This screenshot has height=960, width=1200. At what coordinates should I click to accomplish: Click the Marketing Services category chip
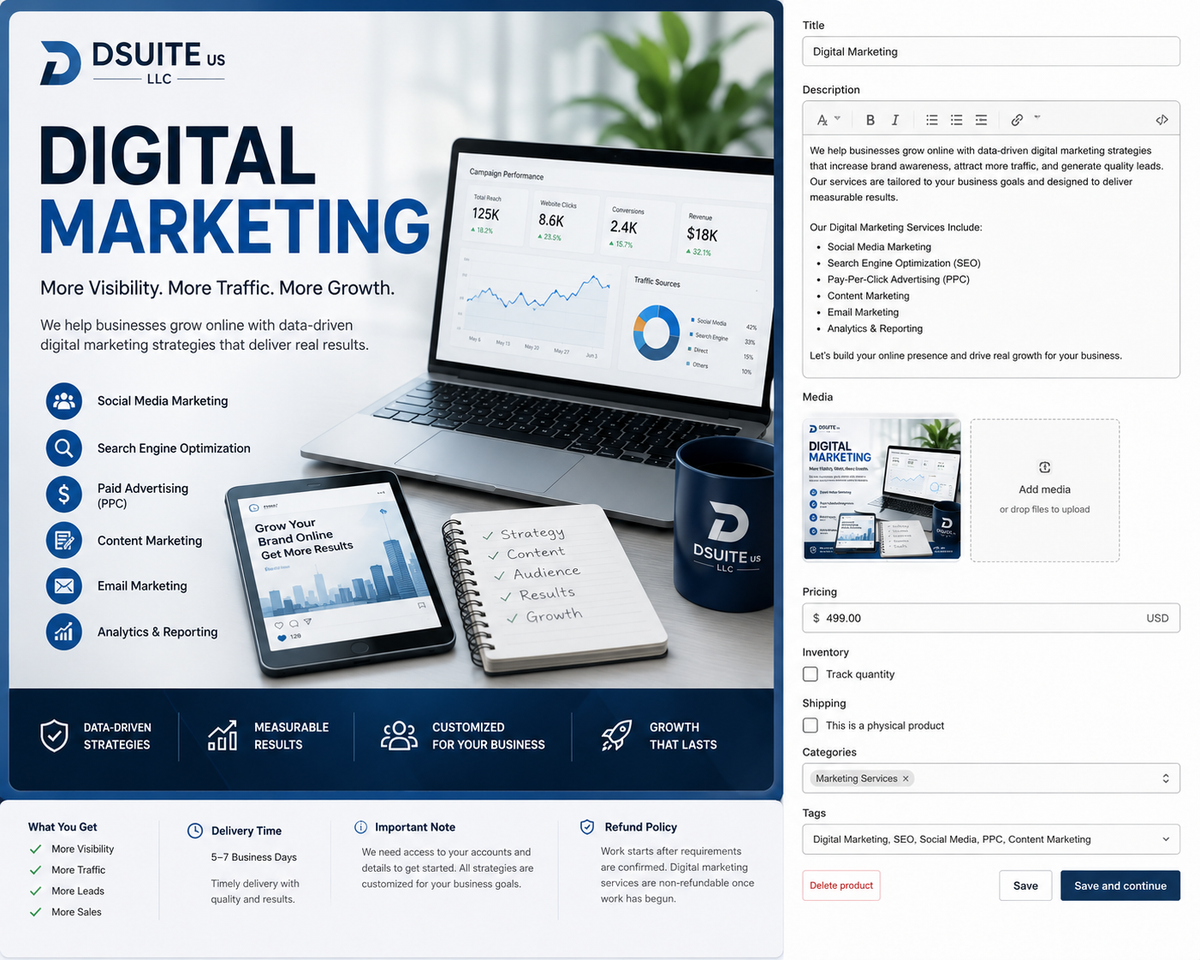[x=862, y=778]
